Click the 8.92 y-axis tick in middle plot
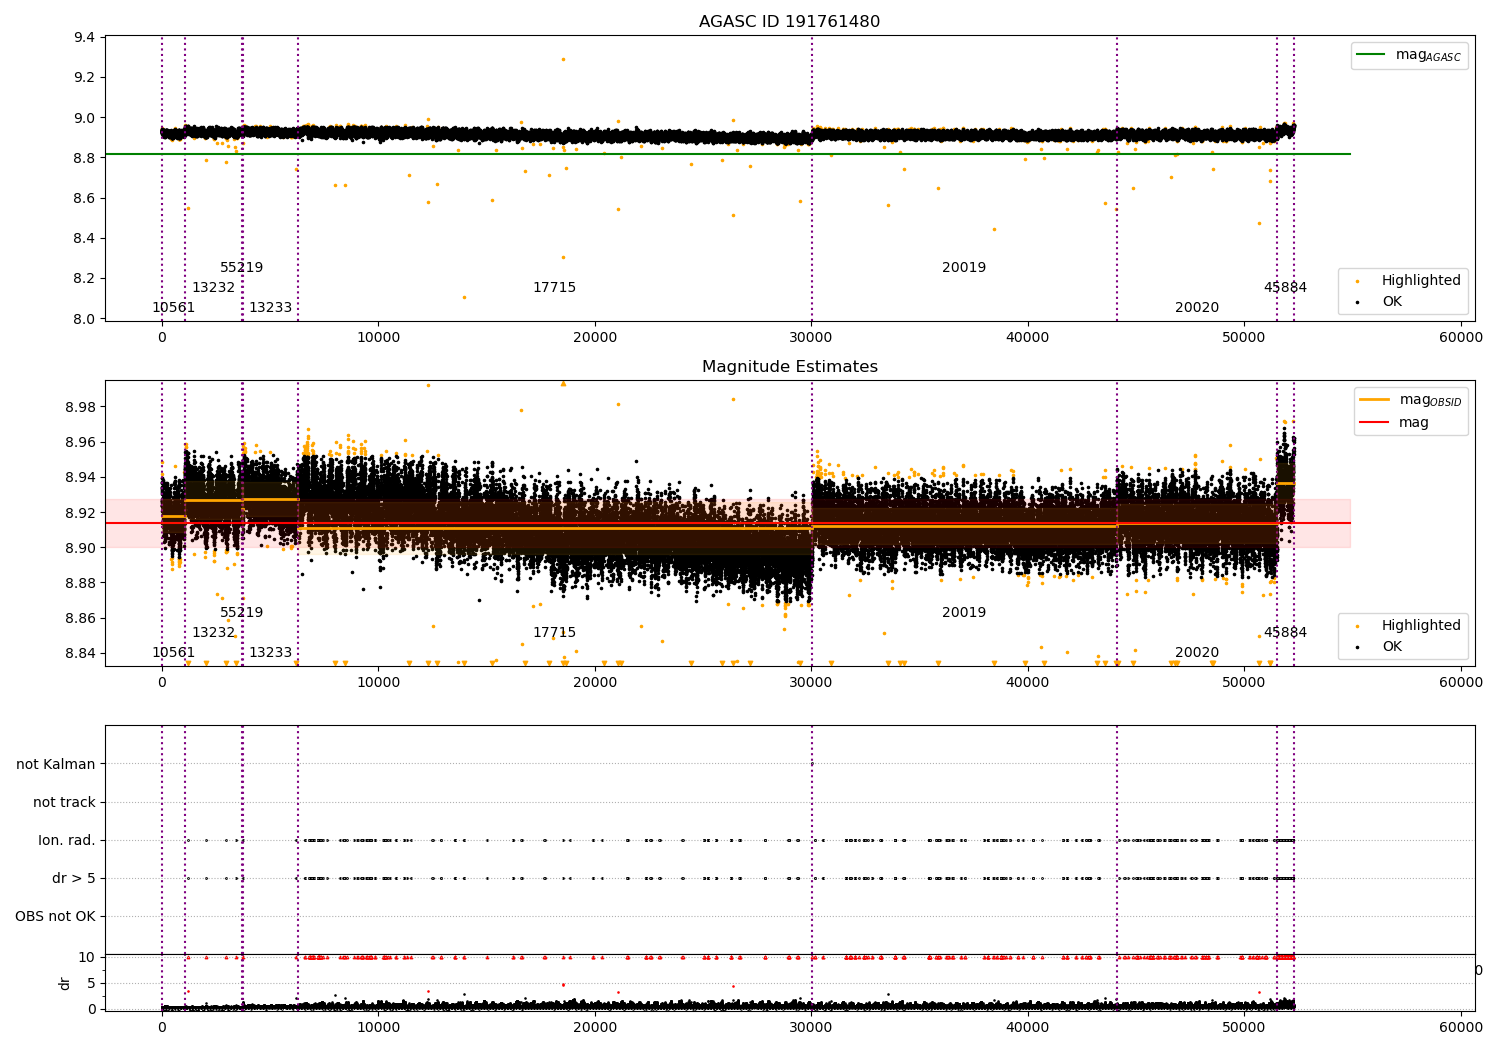1500x1050 pixels. [80, 512]
